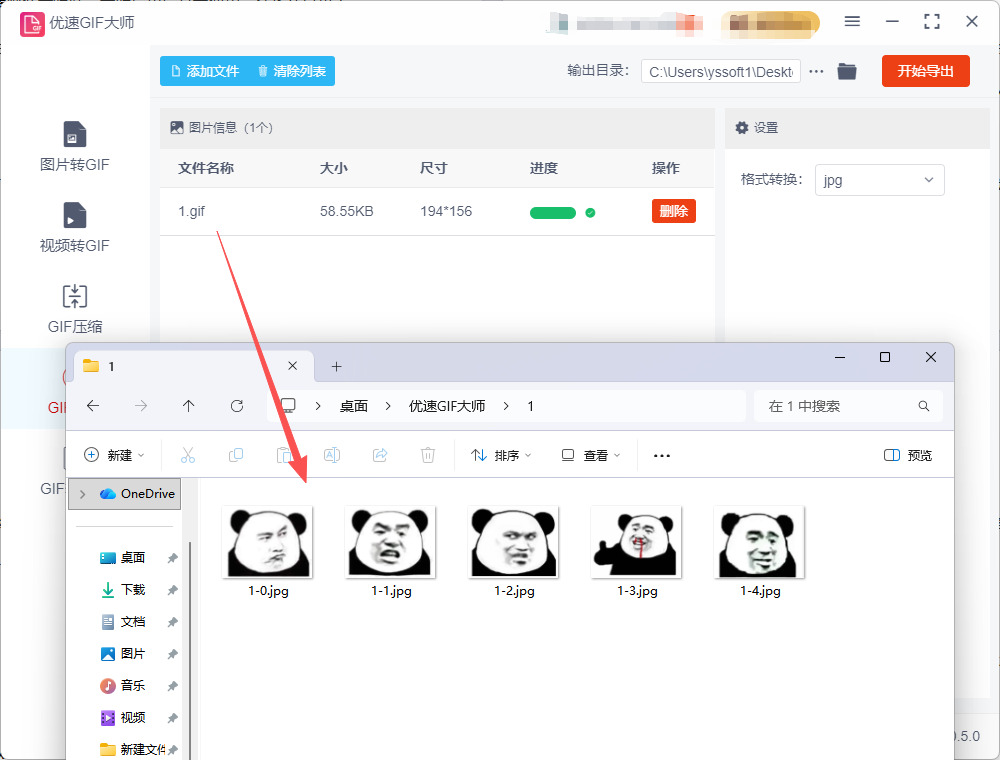Open hamburger menu in 优速GIF大师 title bar
This screenshot has width=1000, height=760.
tap(852, 22)
